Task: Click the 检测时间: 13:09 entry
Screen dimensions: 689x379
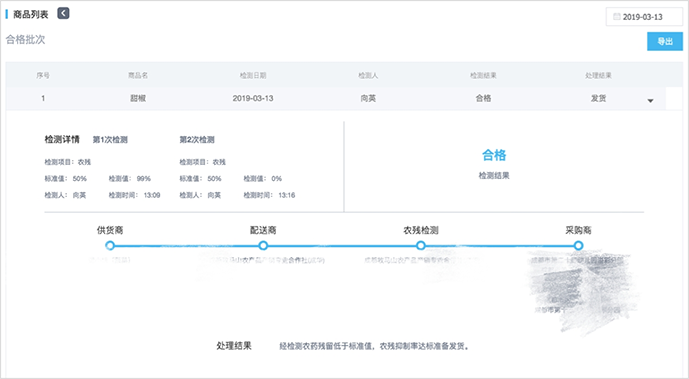Action: coord(134,195)
